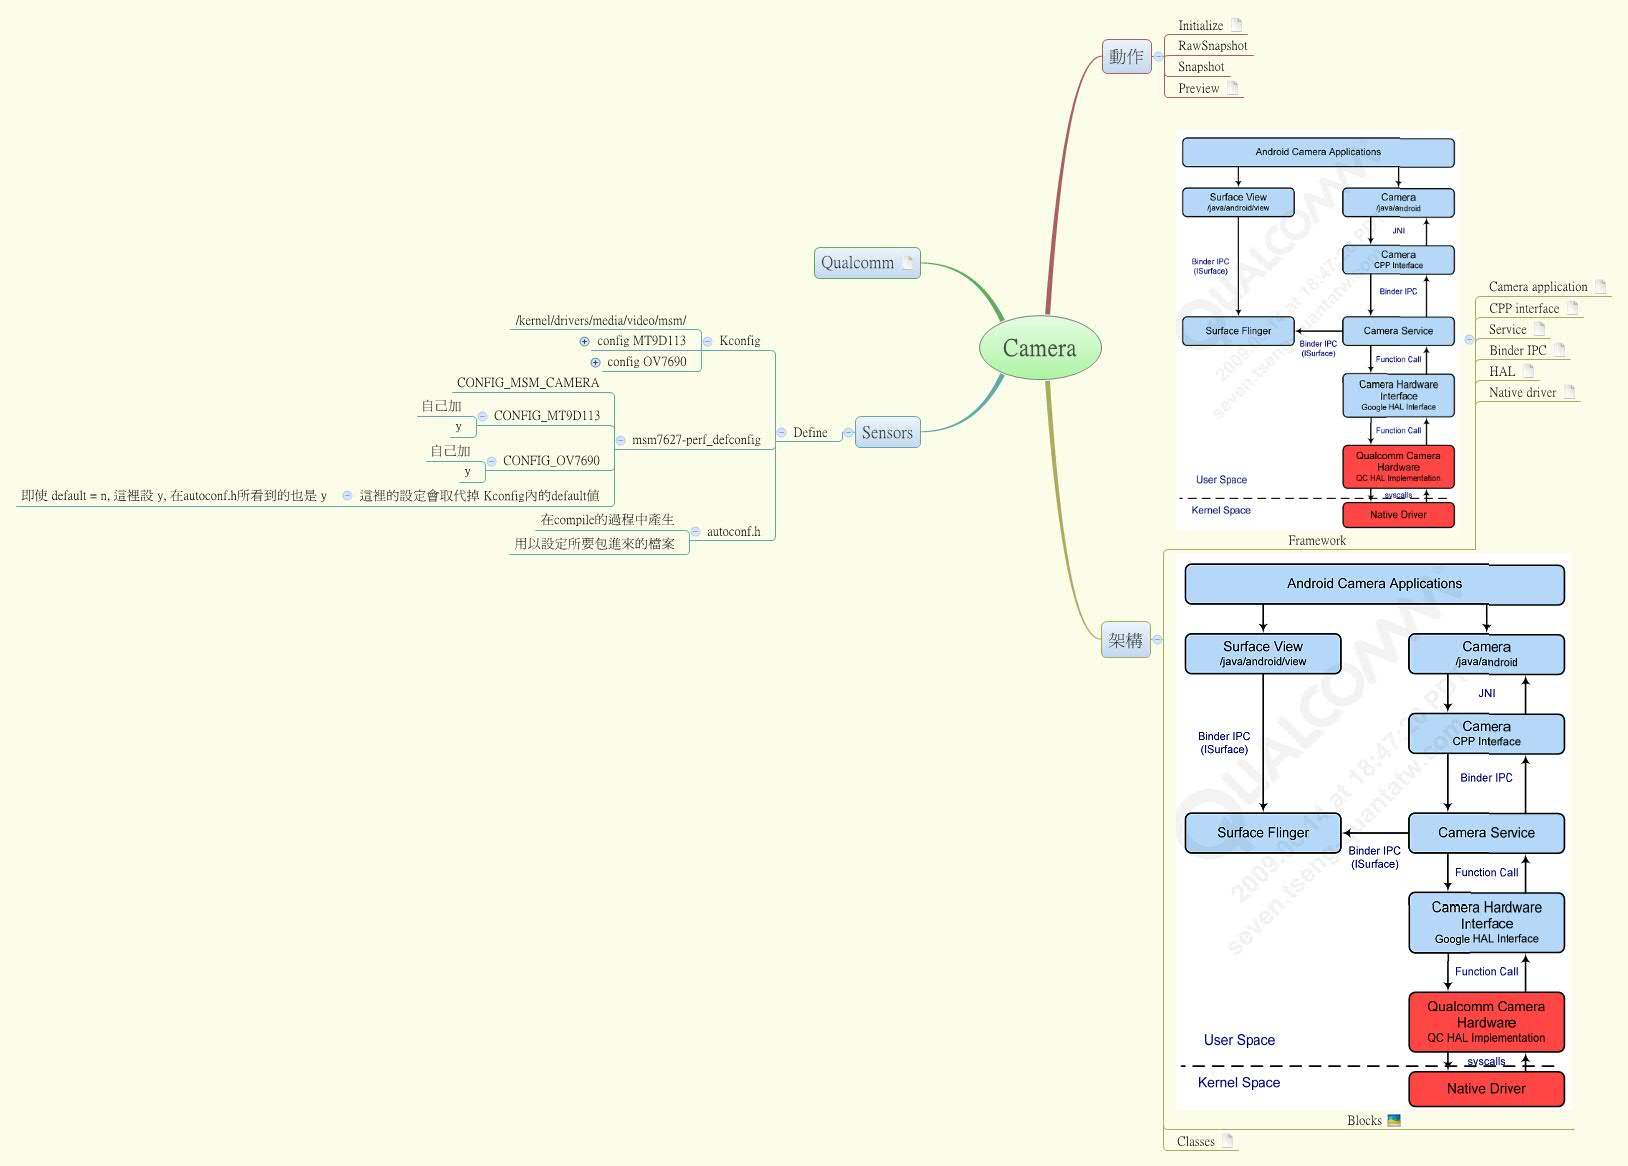Open the note icon beside Camera application
1628x1166 pixels.
1600,287
